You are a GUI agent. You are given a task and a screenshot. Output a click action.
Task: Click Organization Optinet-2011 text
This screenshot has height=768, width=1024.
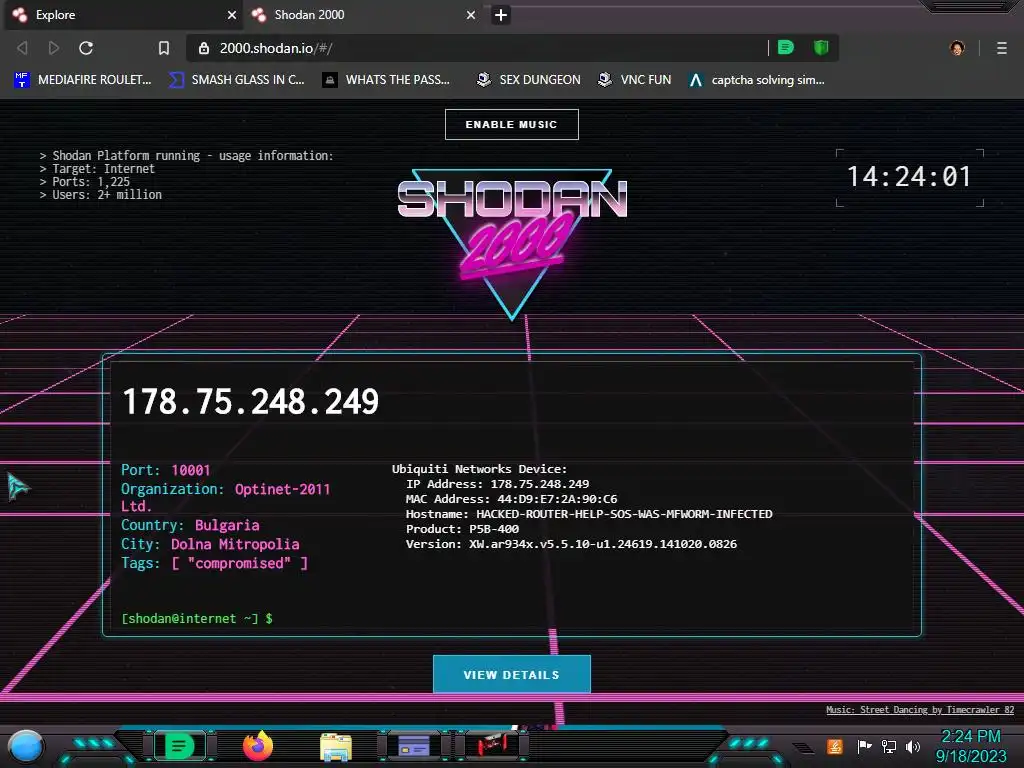click(x=225, y=497)
